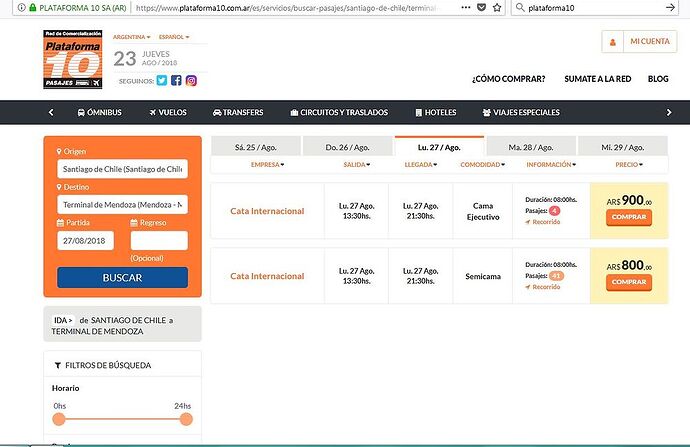The width and height of the screenshot is (690, 447).
Task: Open the Vuelos section
Action: tap(168, 113)
